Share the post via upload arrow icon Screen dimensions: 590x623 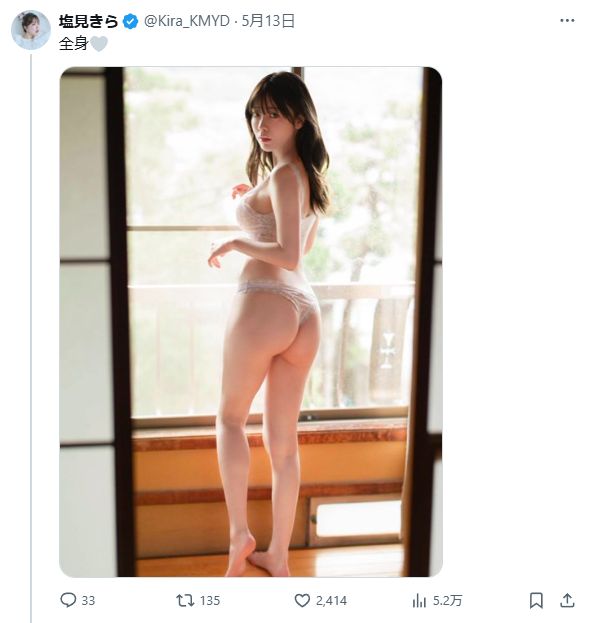click(567, 600)
